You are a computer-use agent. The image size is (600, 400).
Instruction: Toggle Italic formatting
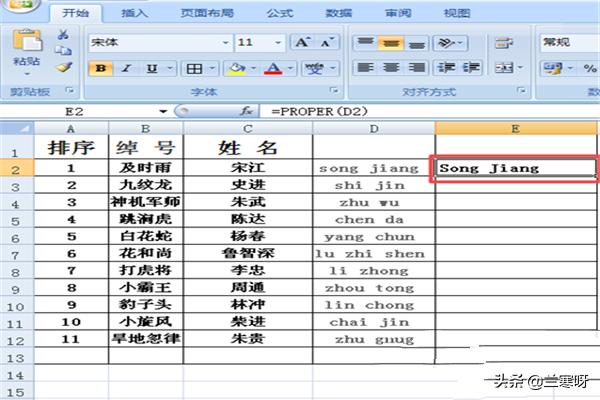tap(126, 69)
